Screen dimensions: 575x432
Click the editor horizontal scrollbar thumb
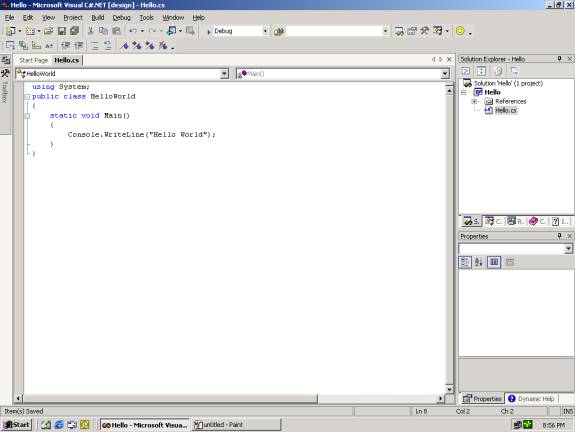tap(171, 398)
